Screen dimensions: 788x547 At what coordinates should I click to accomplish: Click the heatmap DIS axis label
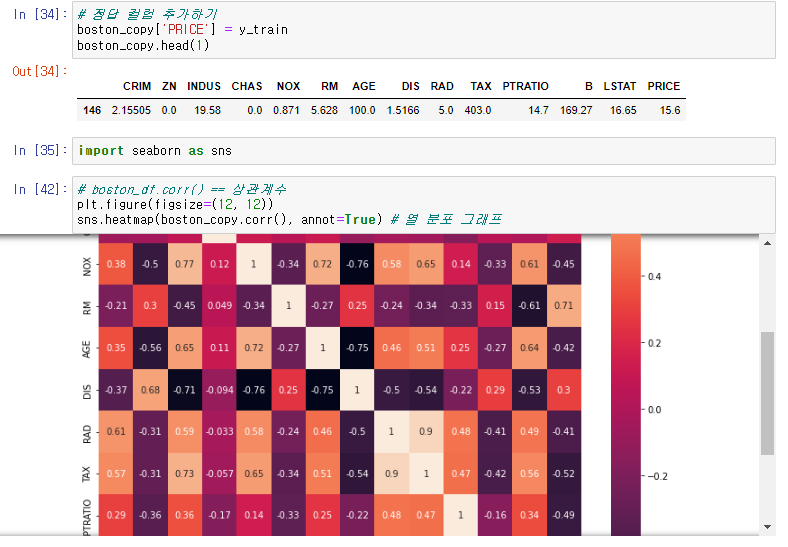pyautogui.click(x=87, y=392)
